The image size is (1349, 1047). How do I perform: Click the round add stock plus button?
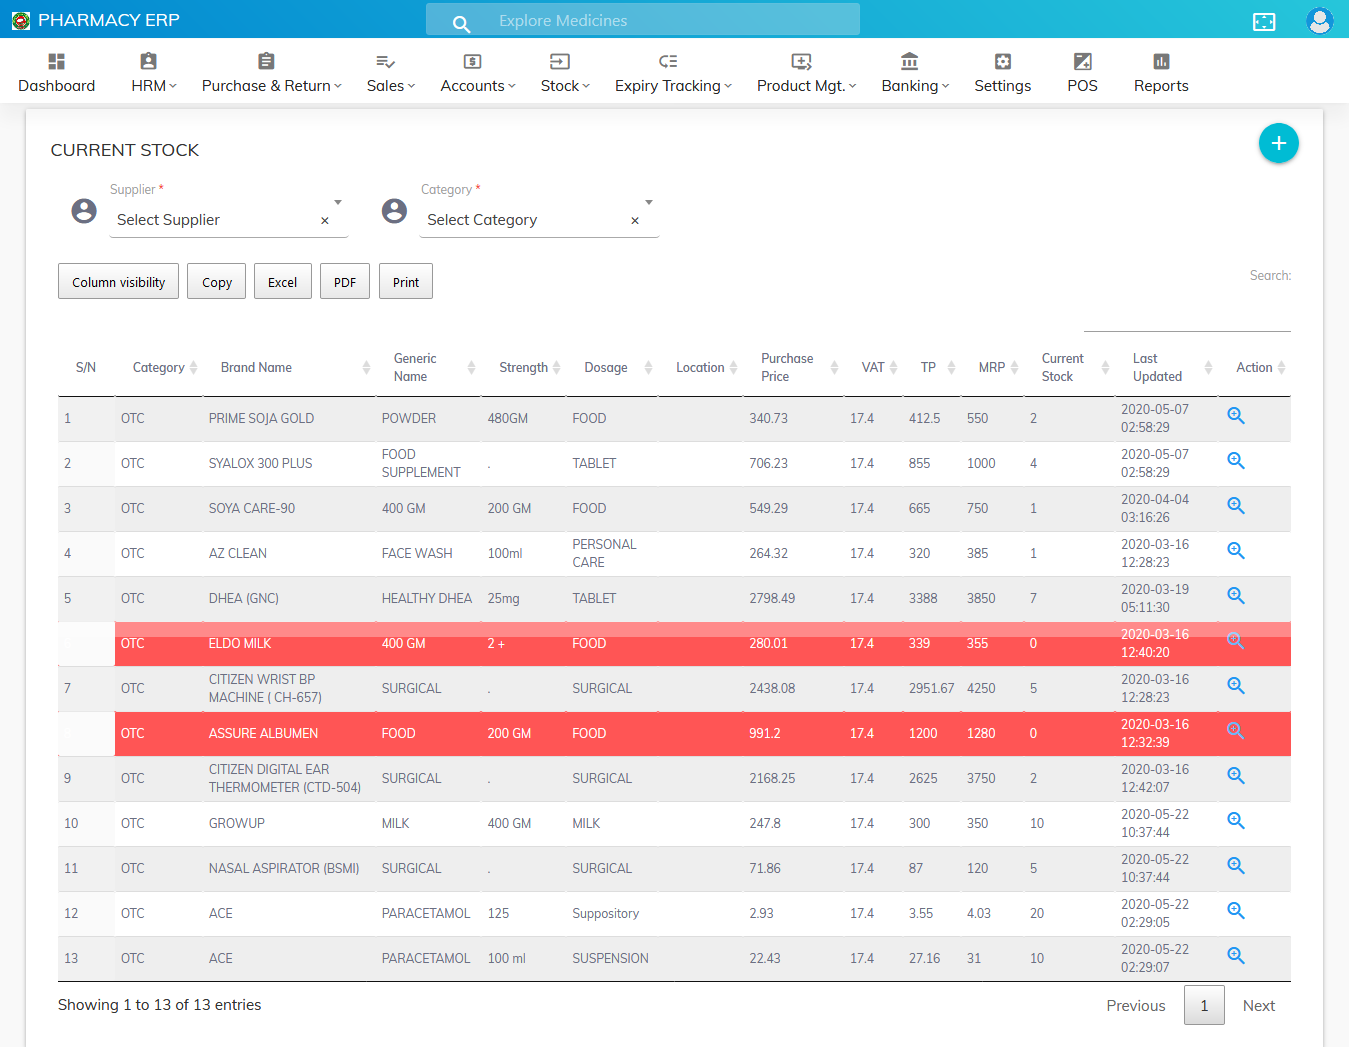point(1278,144)
